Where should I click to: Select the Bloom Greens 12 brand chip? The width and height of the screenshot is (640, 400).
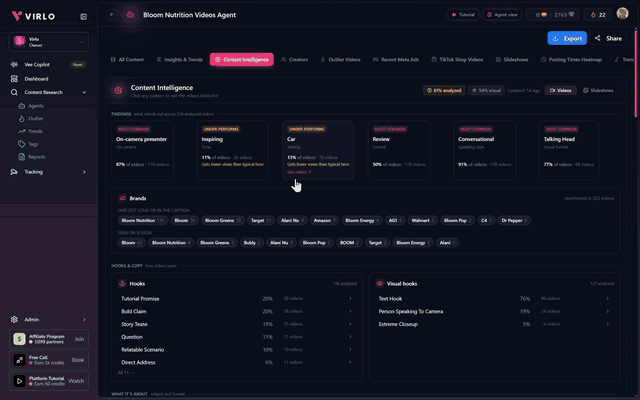[223, 220]
